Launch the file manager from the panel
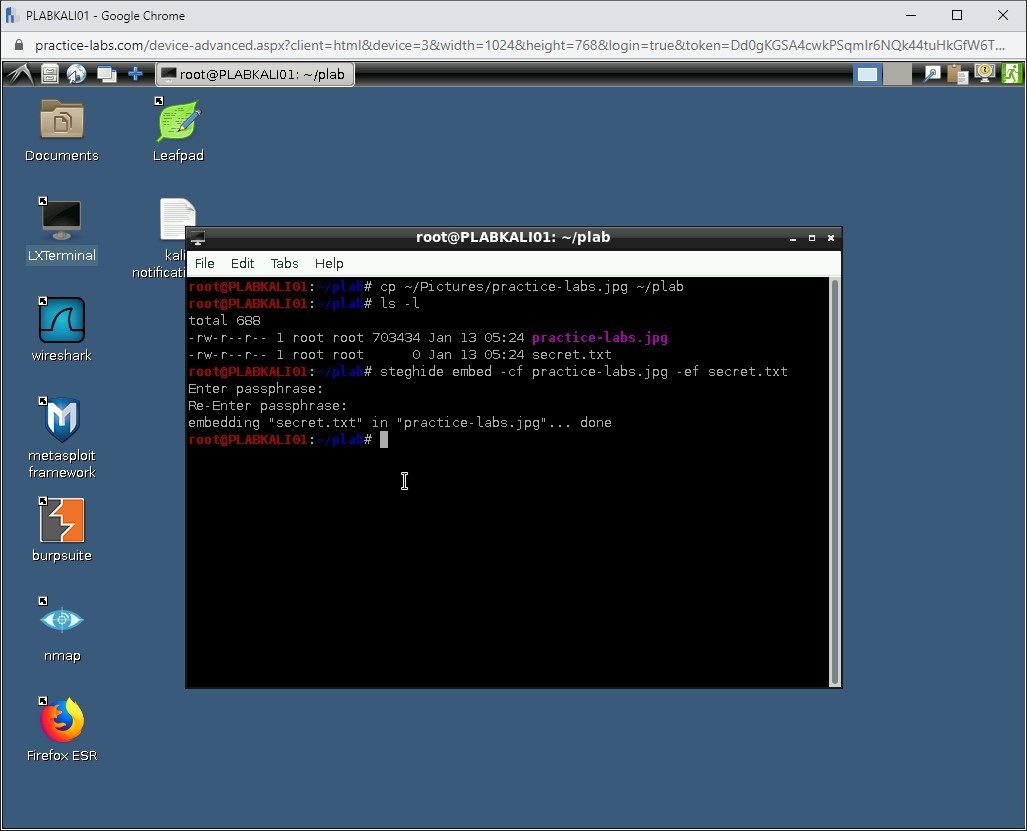Image resolution: width=1027 pixels, height=831 pixels. click(50, 74)
